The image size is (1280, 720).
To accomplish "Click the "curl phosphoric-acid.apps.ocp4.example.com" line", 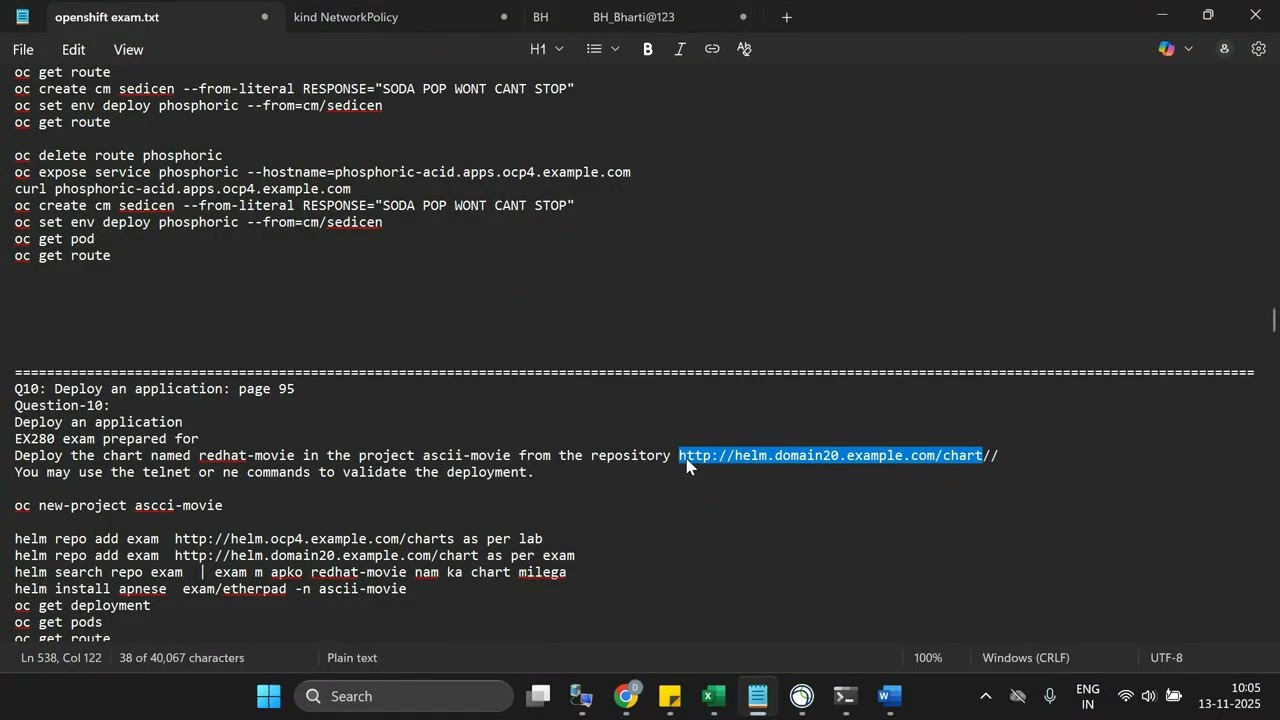I will tap(182, 189).
